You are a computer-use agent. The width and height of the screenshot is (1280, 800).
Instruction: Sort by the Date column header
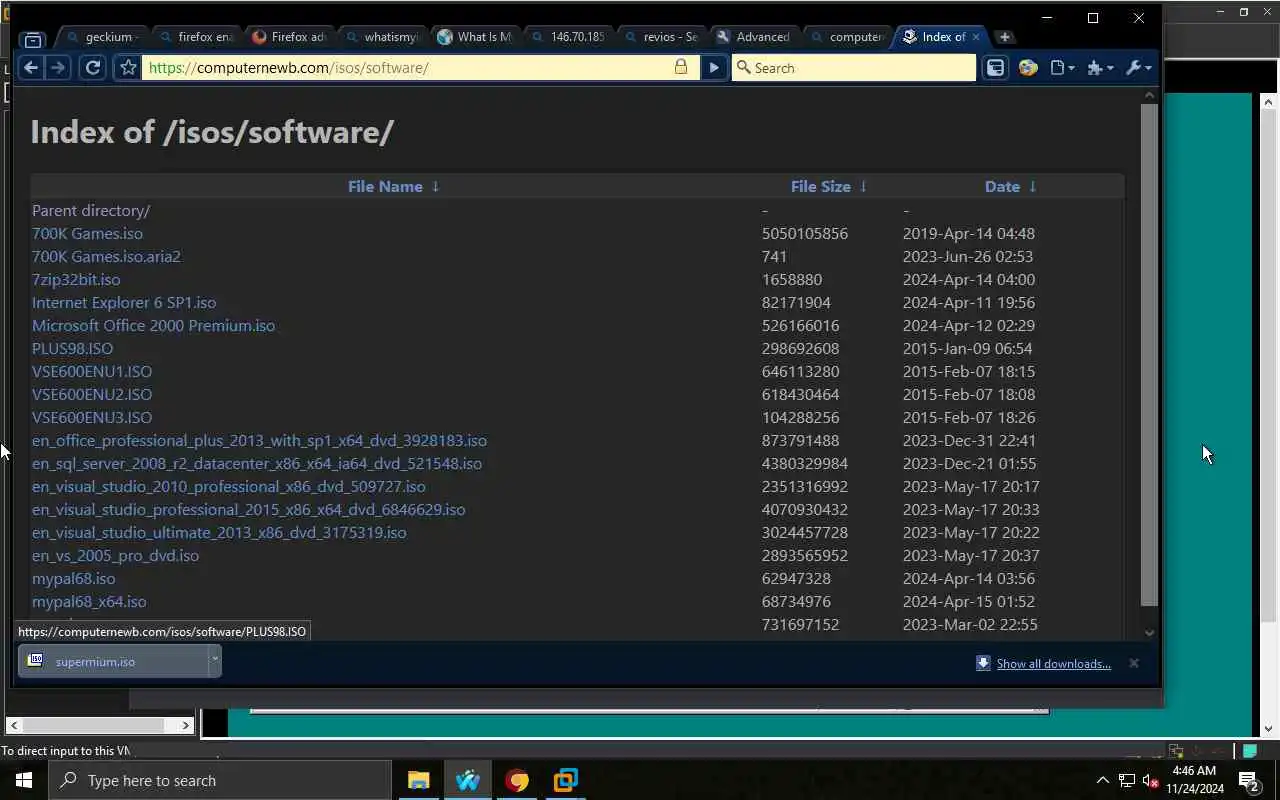[x=1002, y=186]
